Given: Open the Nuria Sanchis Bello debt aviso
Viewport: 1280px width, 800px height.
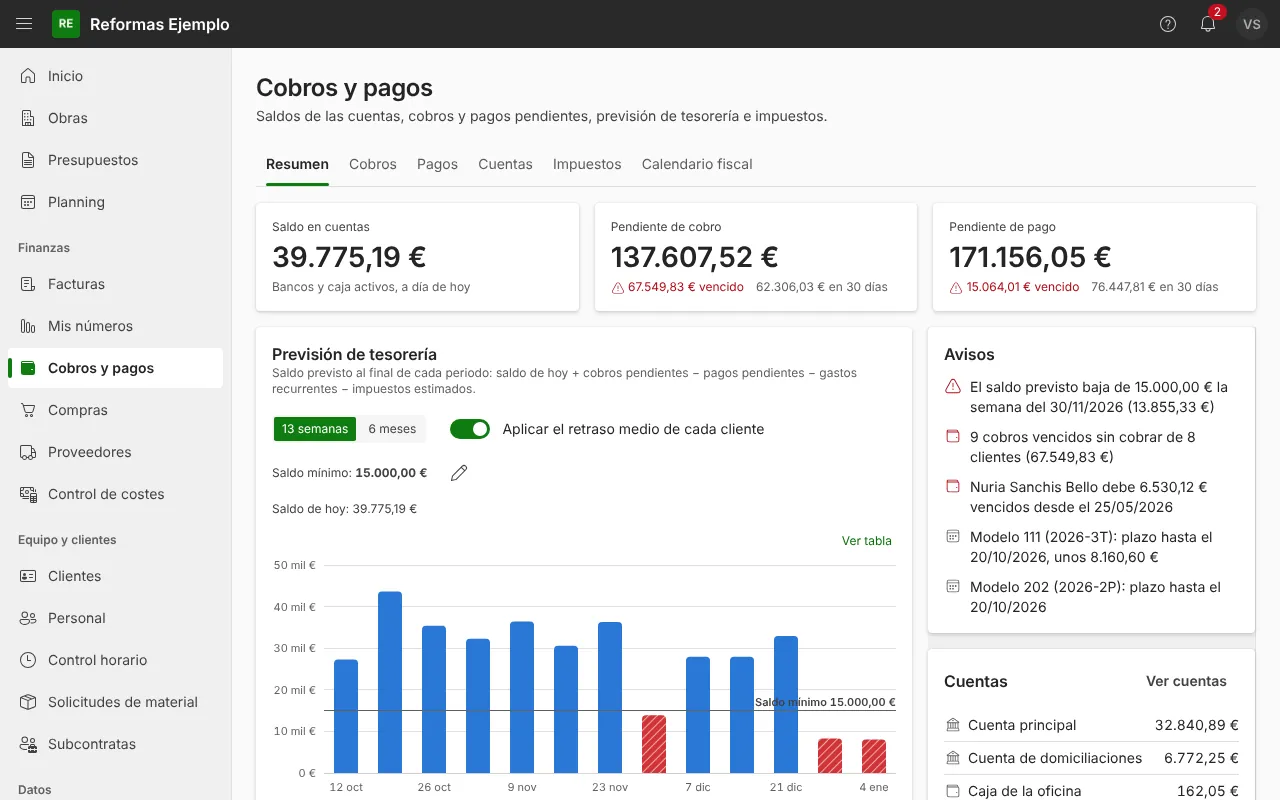Looking at the screenshot, I should [x=1091, y=497].
